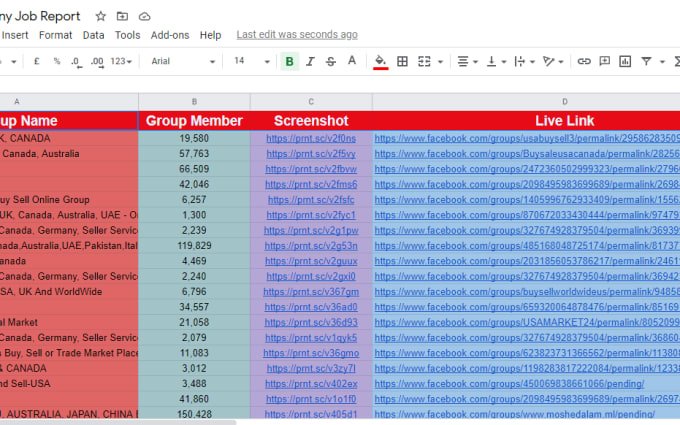Decrease decimal places
680x425 pixels.
76,62
